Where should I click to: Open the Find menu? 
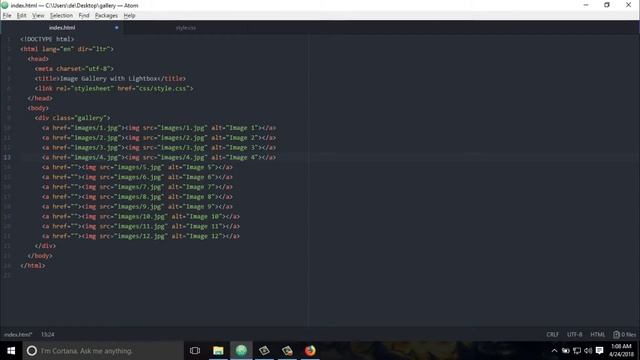(x=84, y=16)
